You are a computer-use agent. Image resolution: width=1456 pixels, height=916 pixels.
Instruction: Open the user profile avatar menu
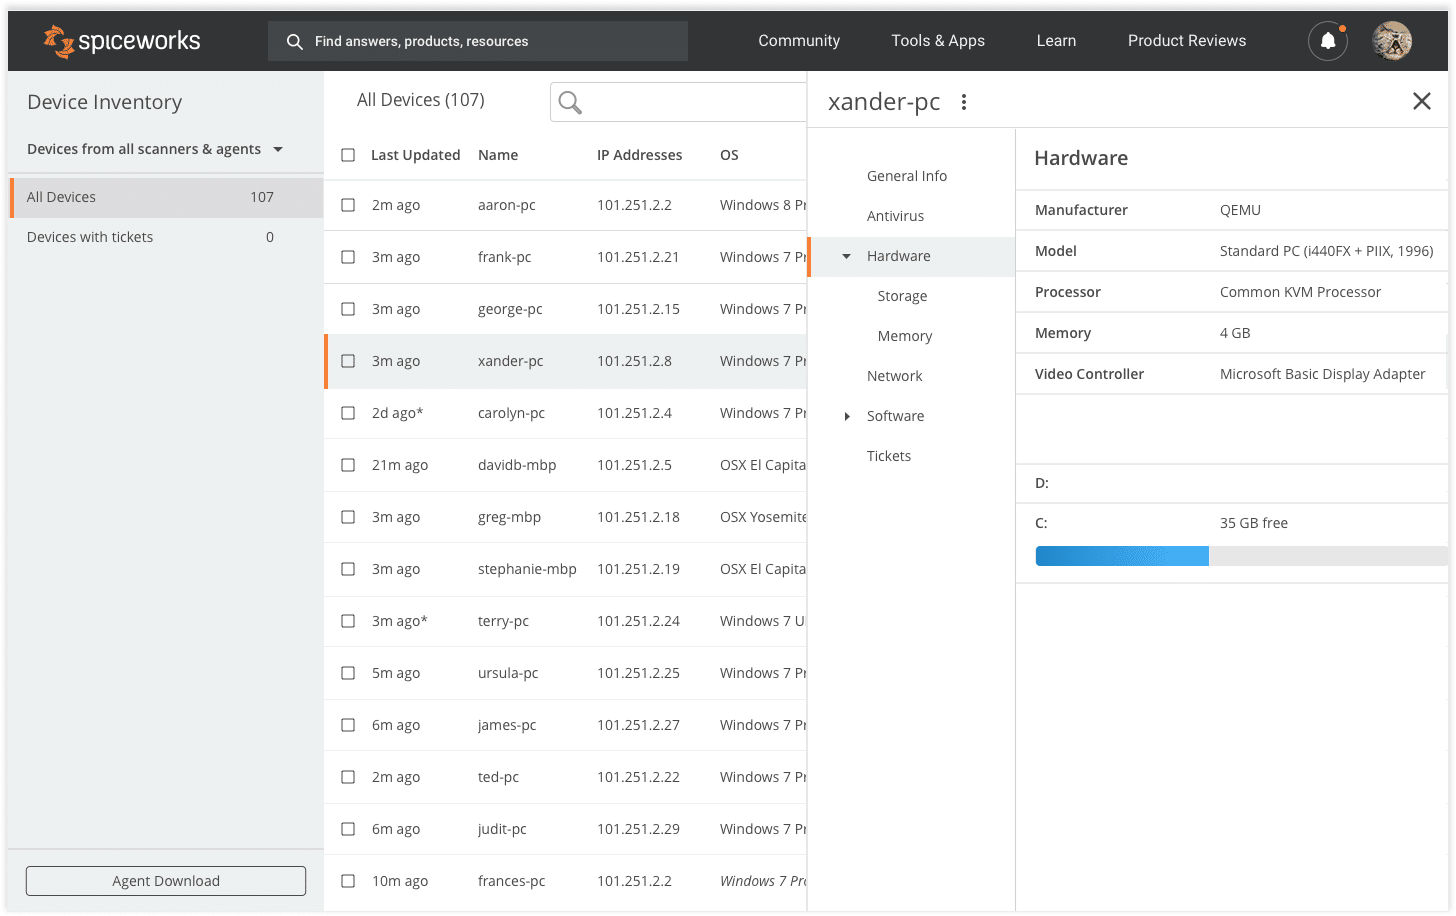point(1392,40)
